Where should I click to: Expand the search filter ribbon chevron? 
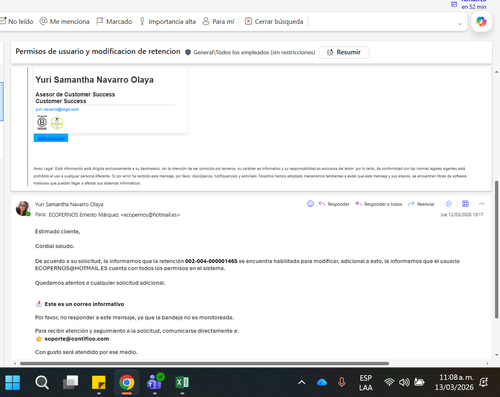click(460, 24)
